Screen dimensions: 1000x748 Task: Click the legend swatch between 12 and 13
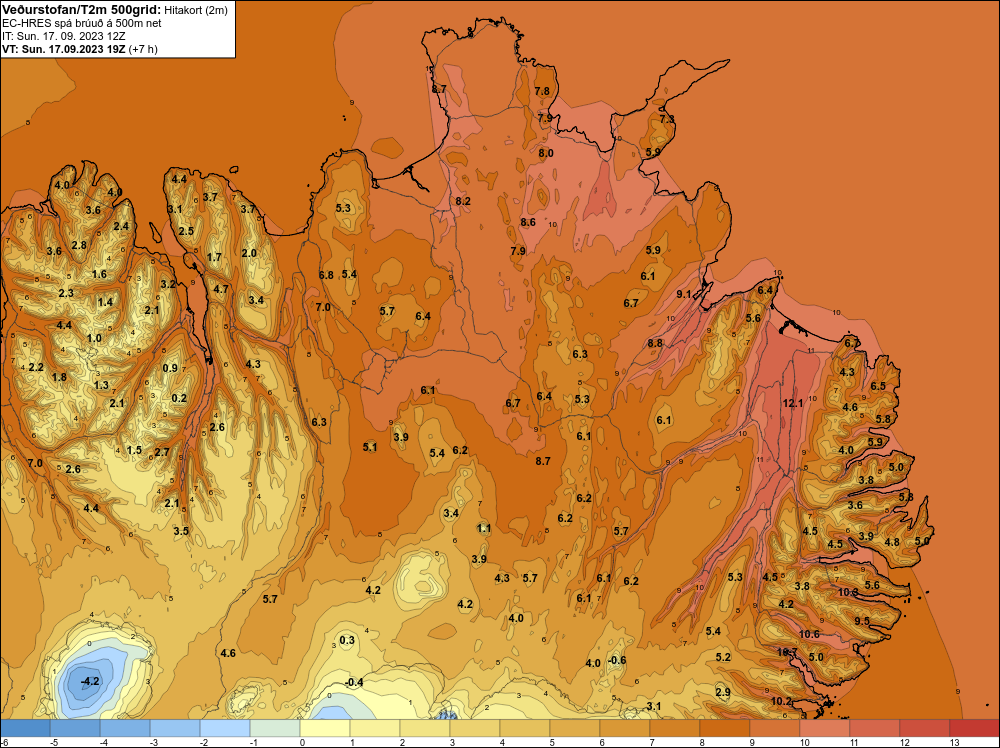924,728
